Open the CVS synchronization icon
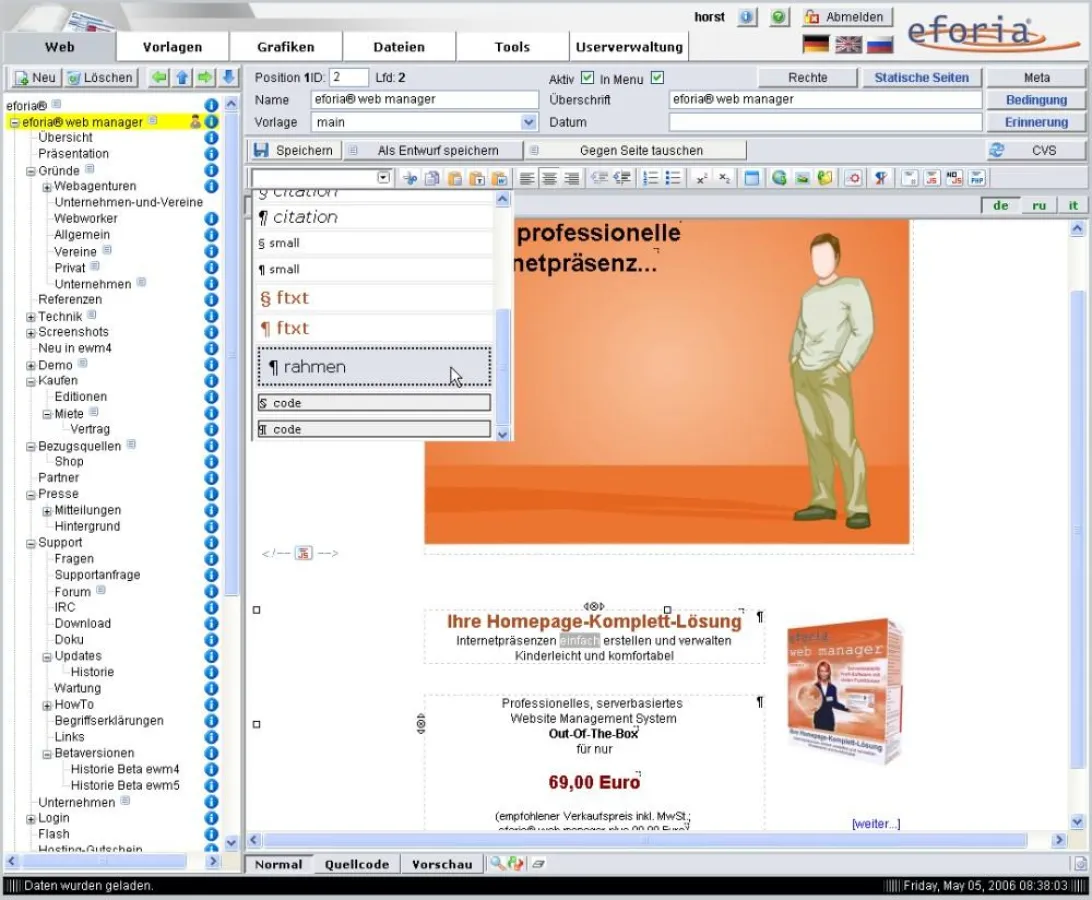This screenshot has height=900, width=1092. pos(996,149)
